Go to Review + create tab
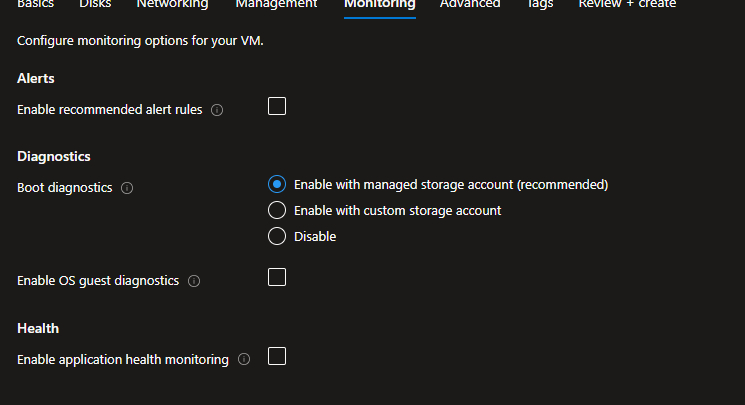 coord(627,5)
